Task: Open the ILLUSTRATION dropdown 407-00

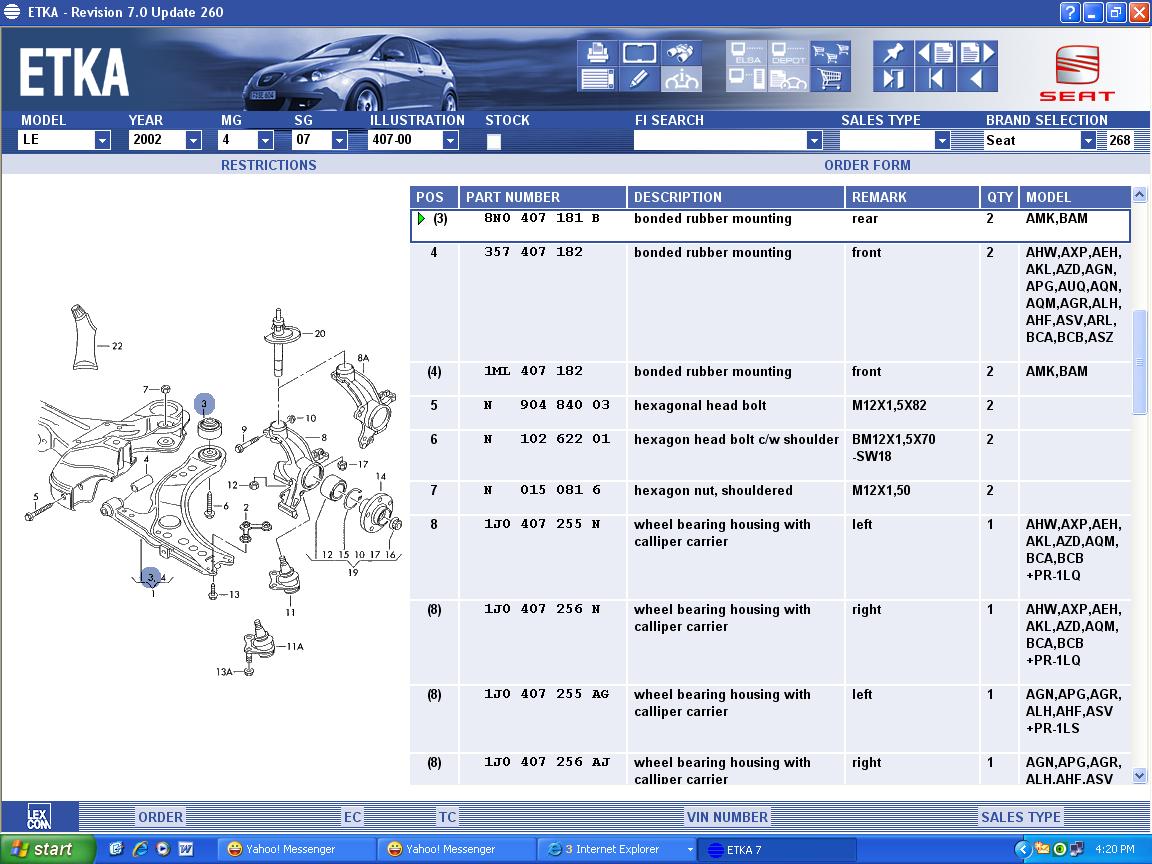Action: 450,140
